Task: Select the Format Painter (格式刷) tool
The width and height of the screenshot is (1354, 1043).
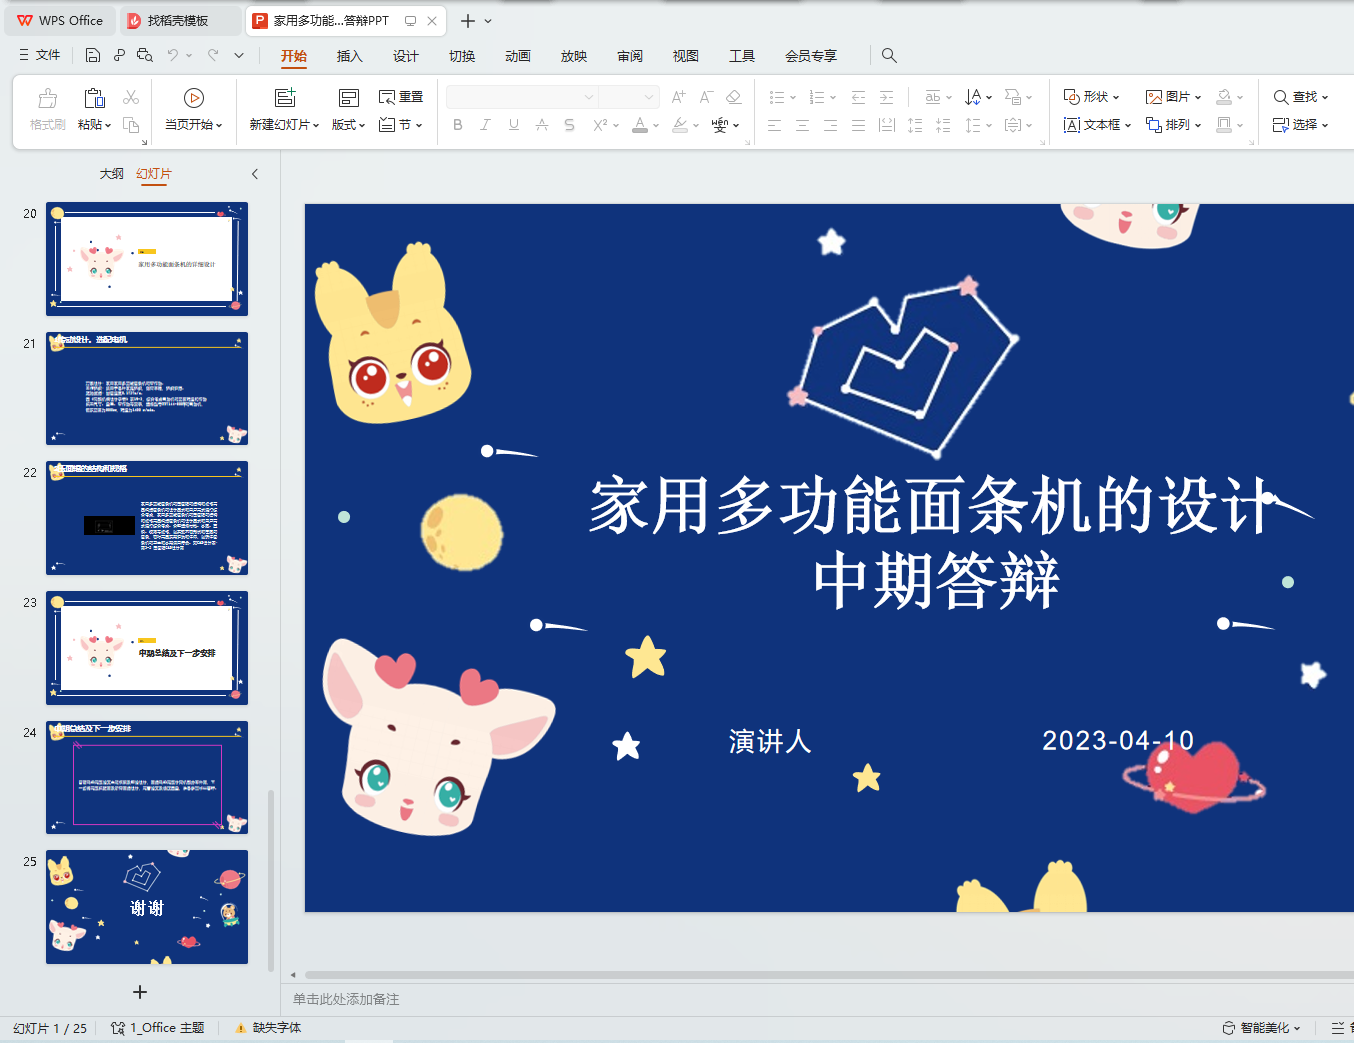Action: tap(48, 110)
